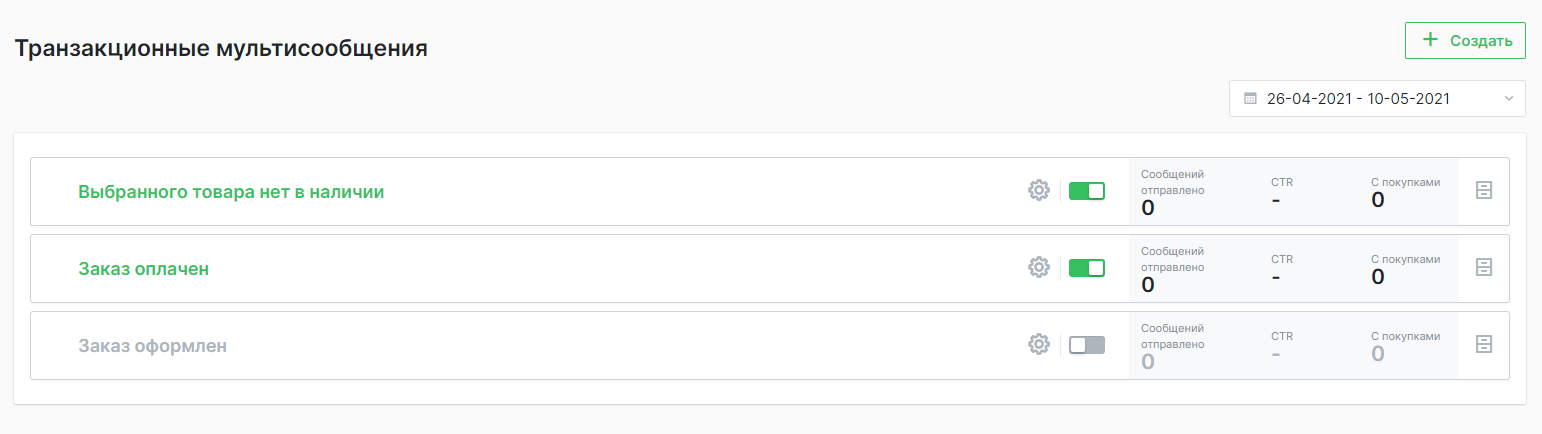Open the "Заказ оформлен" message

152,346
